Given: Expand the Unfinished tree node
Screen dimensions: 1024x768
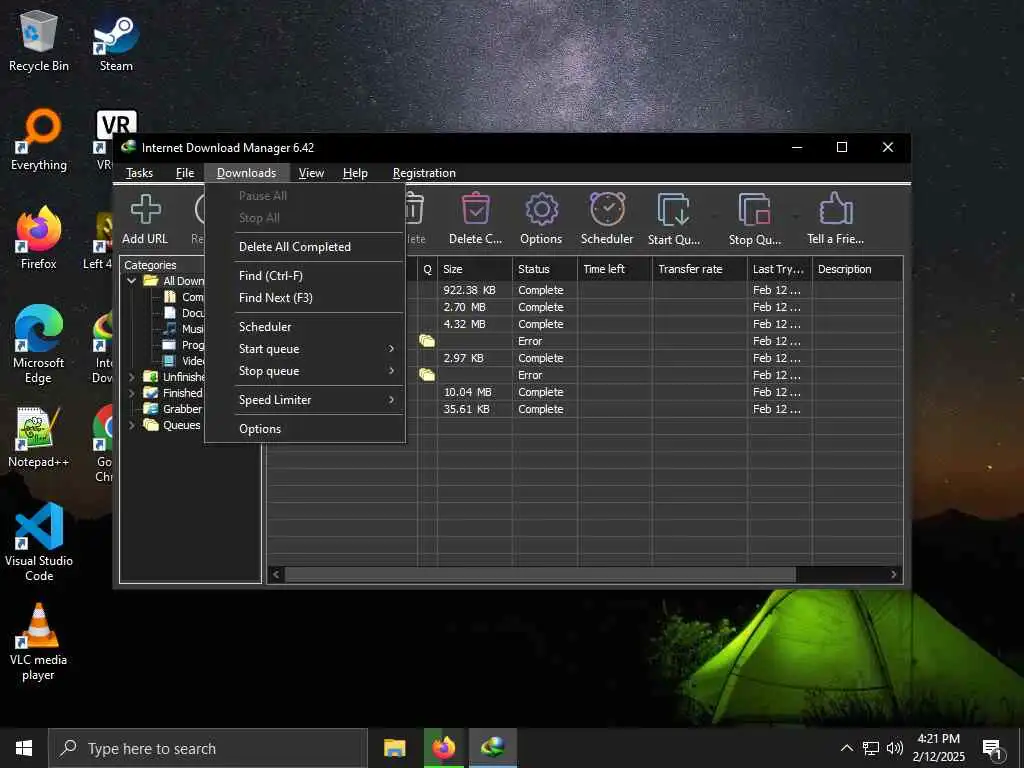Looking at the screenshot, I should 132,377.
